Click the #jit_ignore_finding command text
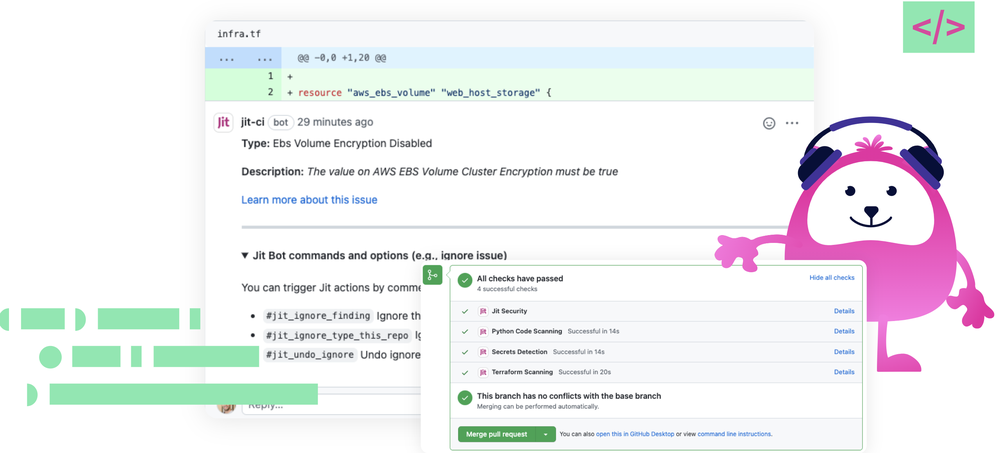The image size is (1000, 453). tap(318, 316)
